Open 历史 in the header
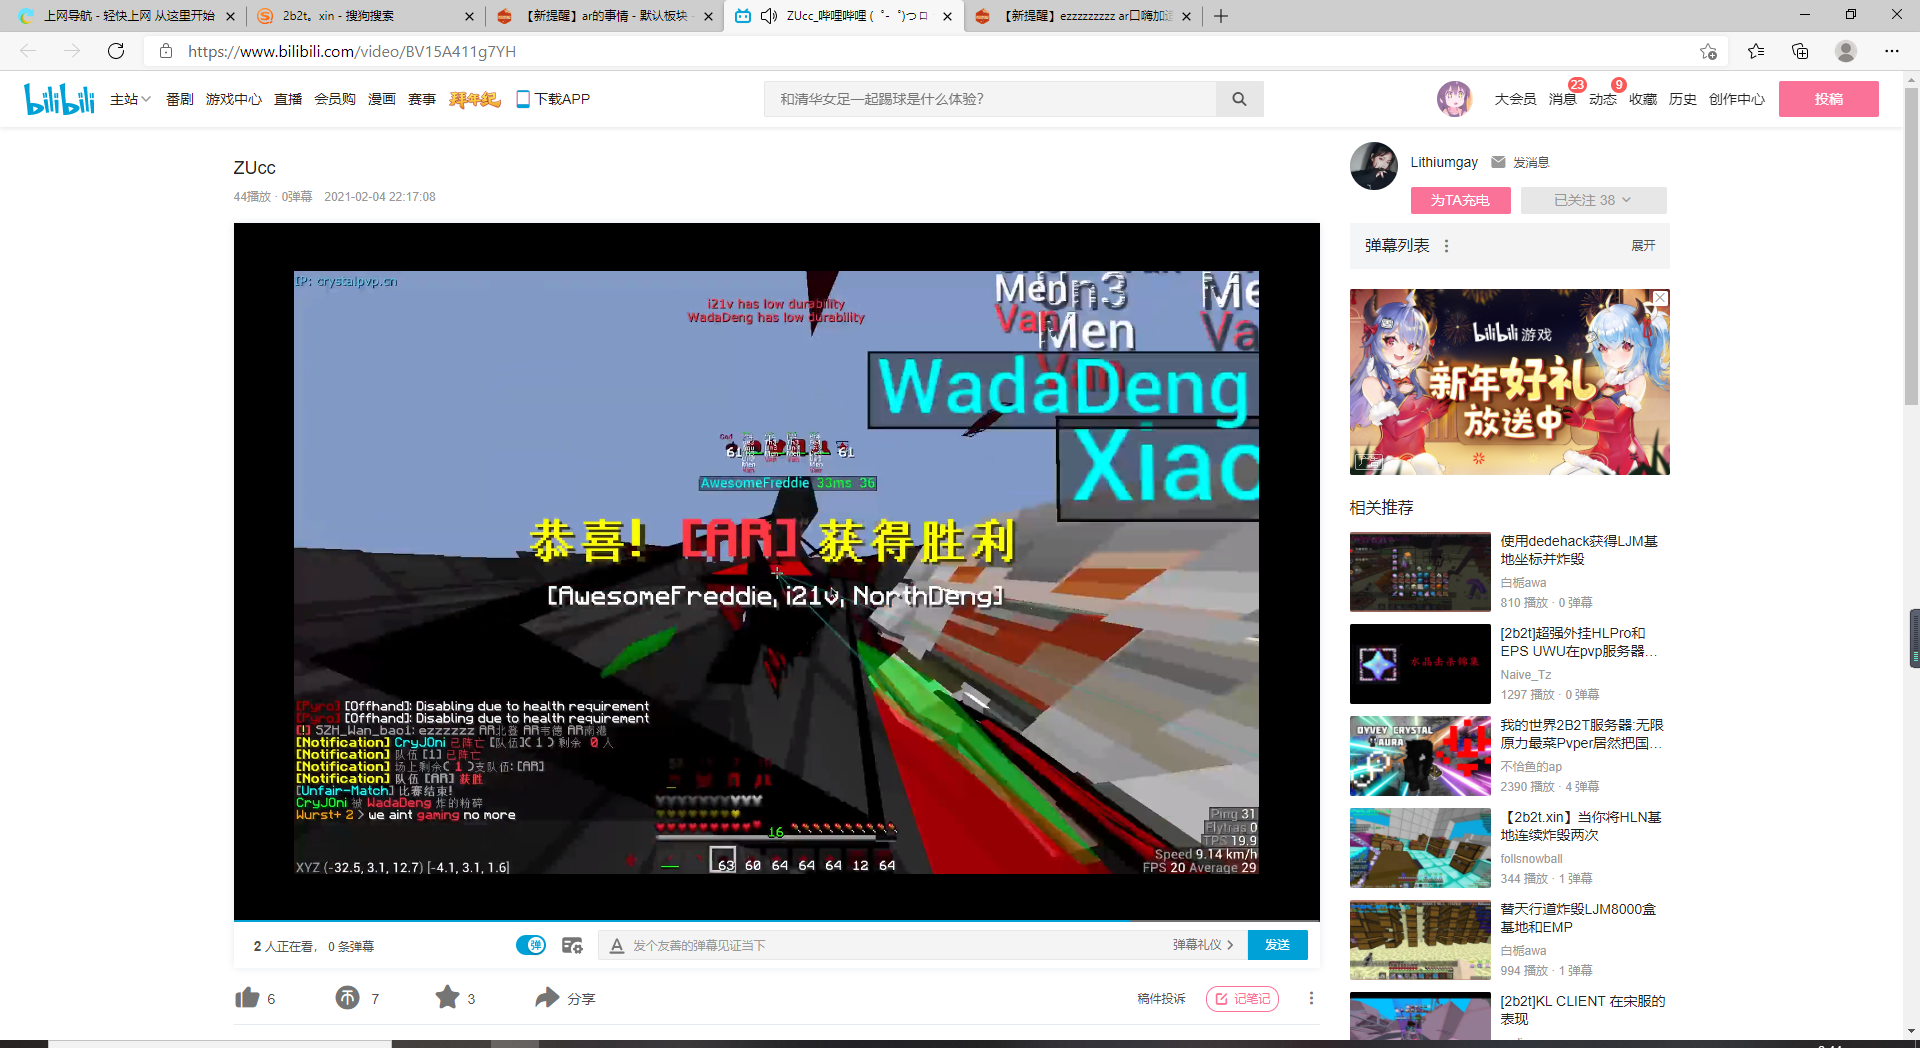 pyautogui.click(x=1682, y=99)
